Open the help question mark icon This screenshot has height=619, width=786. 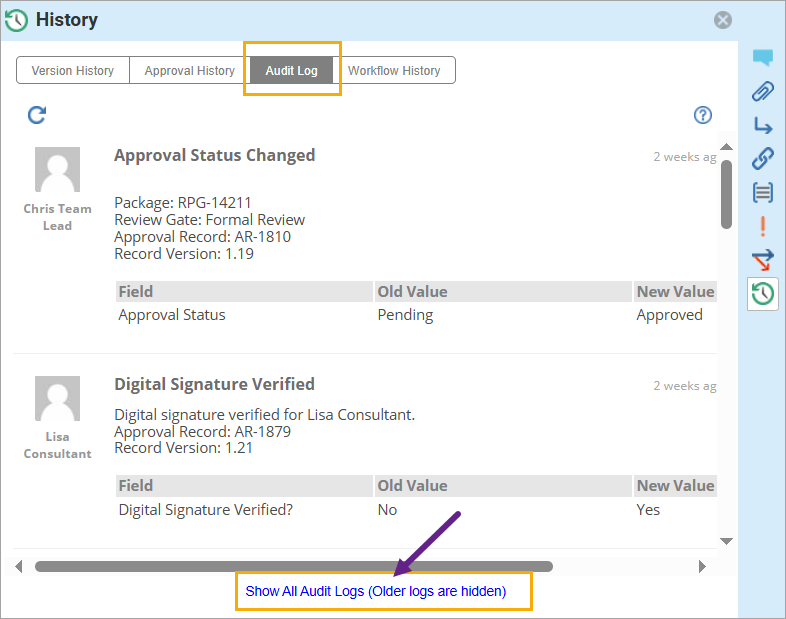pyautogui.click(x=702, y=115)
